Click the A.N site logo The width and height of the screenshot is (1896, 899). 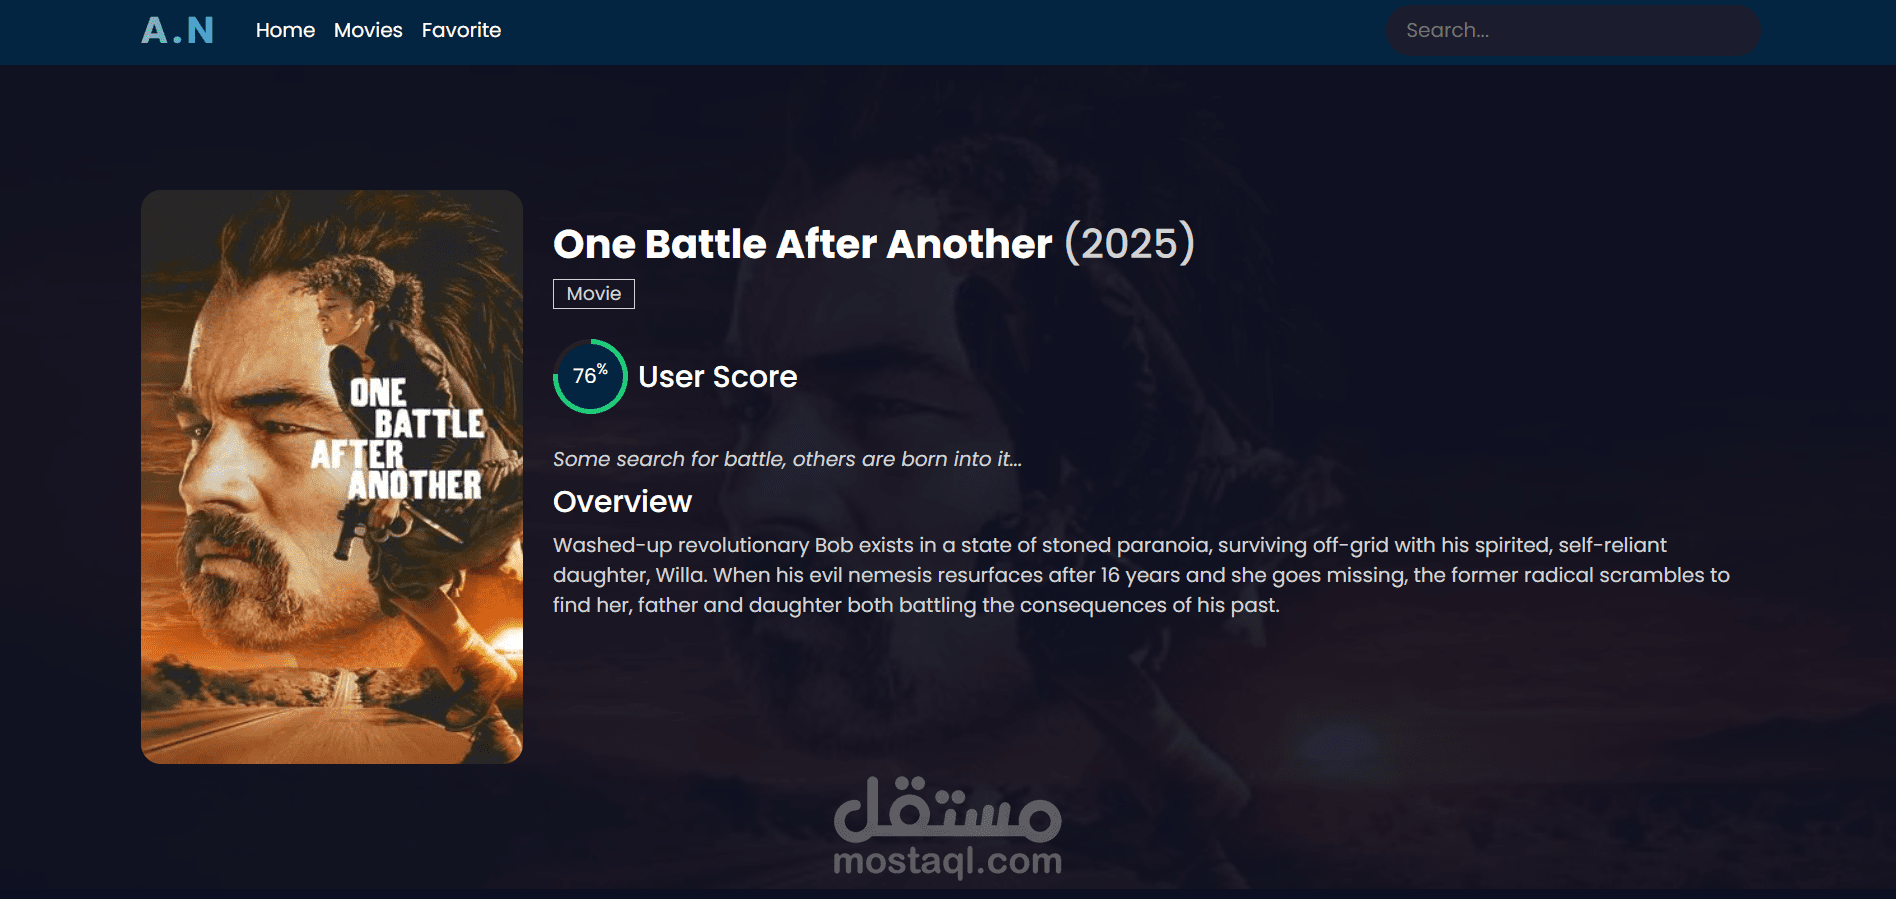pyautogui.click(x=177, y=30)
